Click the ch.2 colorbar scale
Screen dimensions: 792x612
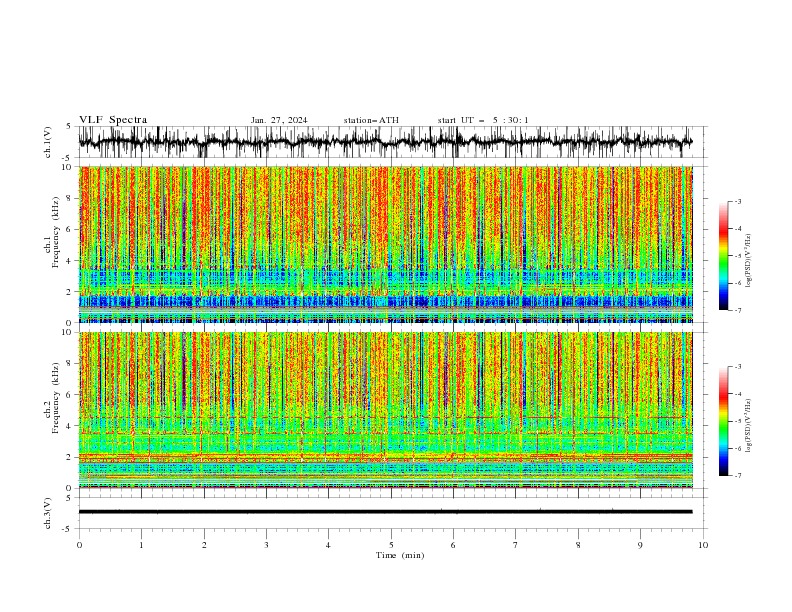pyautogui.click(x=723, y=421)
